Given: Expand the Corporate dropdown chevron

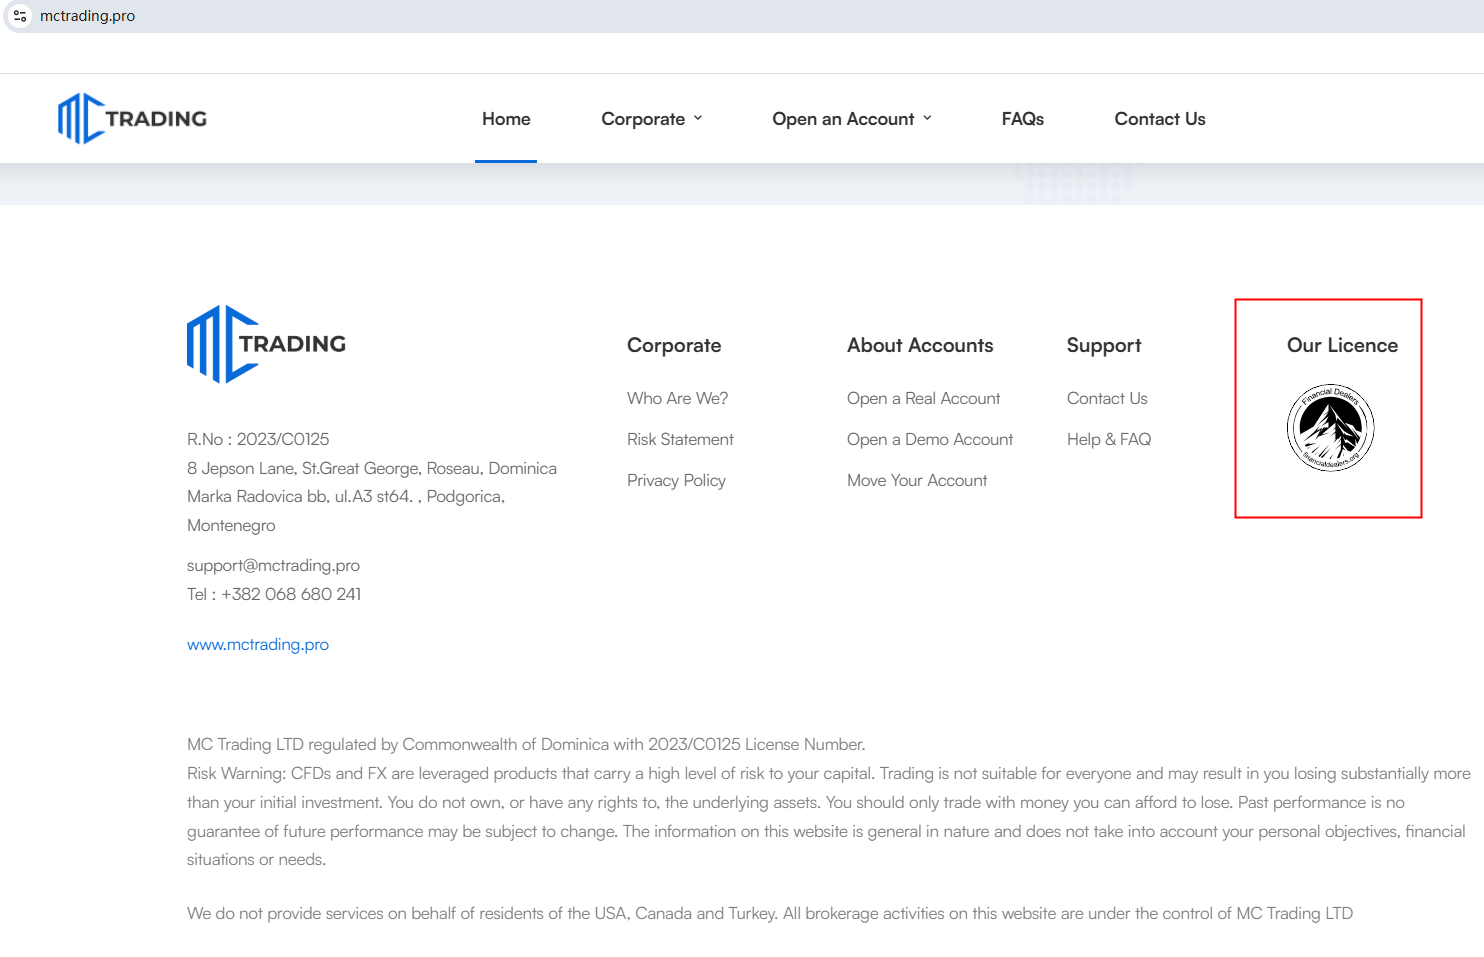Looking at the screenshot, I should (698, 118).
